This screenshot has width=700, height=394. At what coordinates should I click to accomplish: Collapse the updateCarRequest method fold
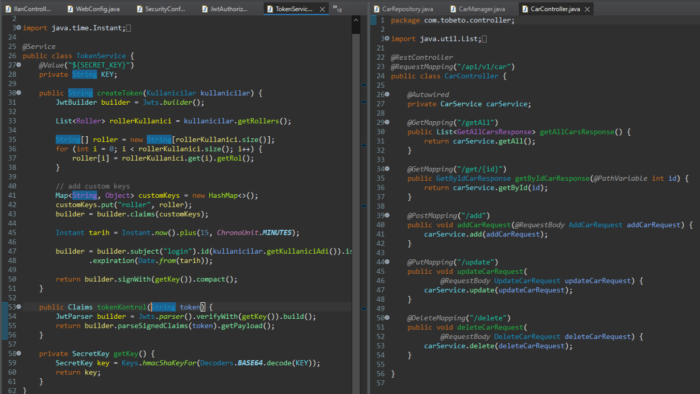(387, 262)
